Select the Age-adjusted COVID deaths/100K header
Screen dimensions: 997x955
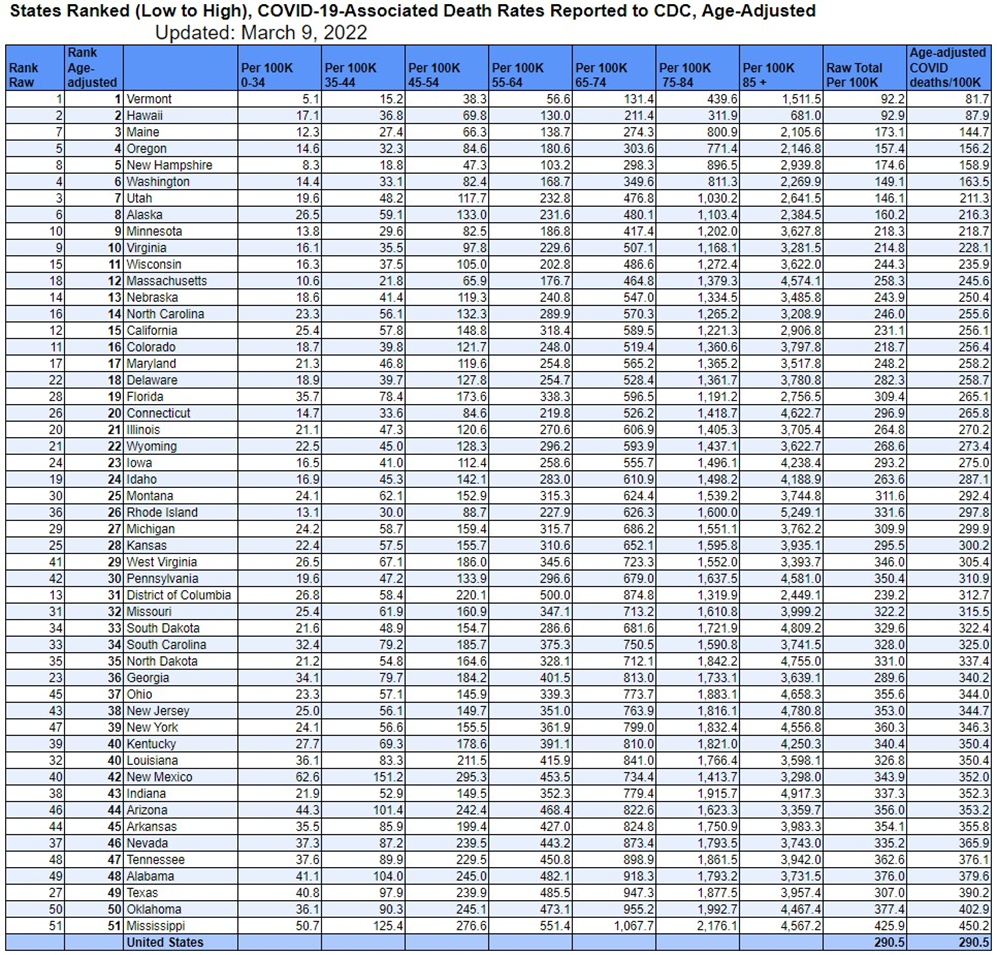pyautogui.click(x=949, y=67)
